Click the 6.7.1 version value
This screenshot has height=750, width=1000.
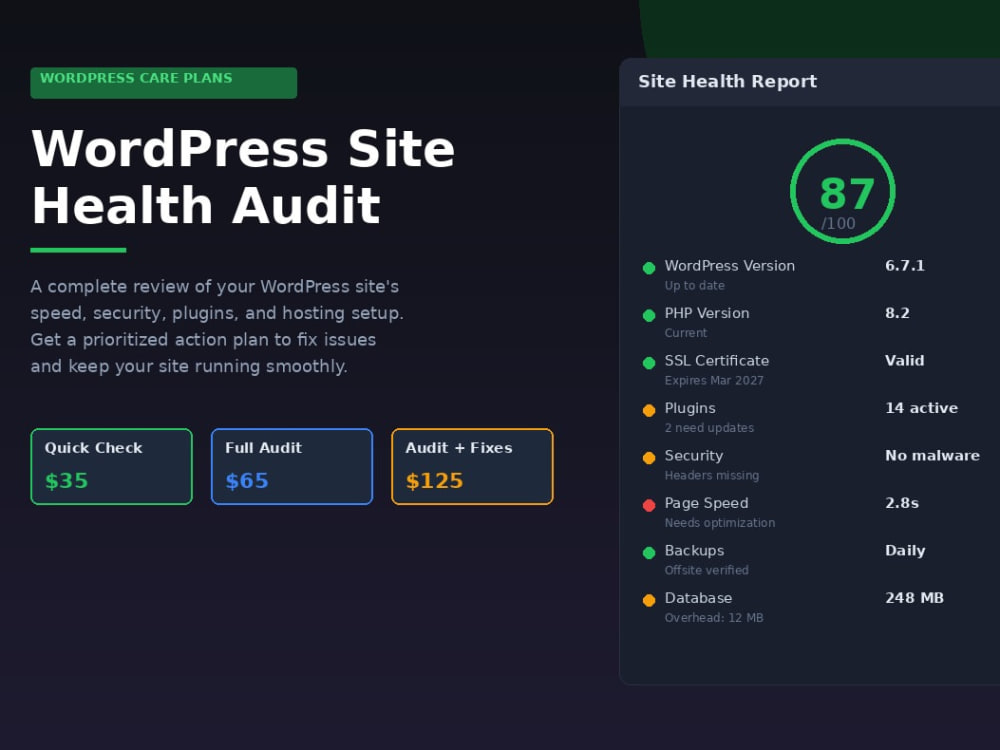[905, 266]
